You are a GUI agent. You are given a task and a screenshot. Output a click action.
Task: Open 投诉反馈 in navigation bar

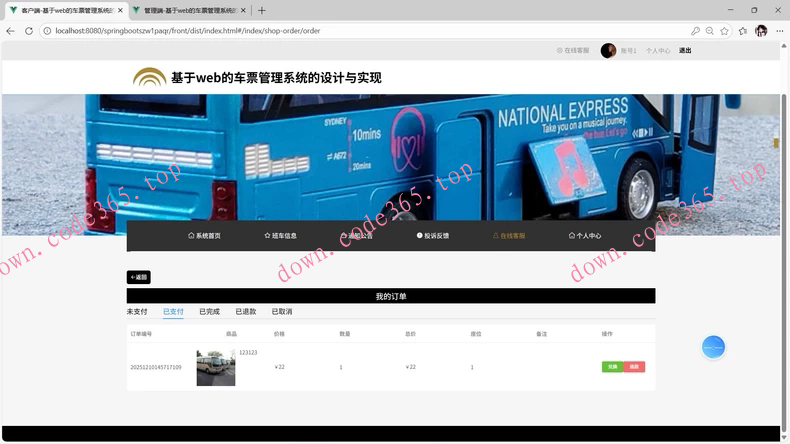[433, 235]
